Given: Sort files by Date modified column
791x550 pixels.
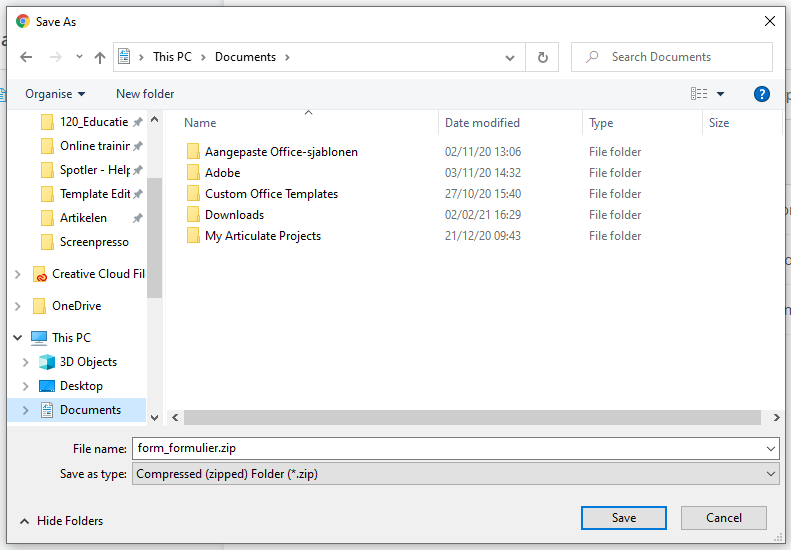Looking at the screenshot, I should pos(482,123).
